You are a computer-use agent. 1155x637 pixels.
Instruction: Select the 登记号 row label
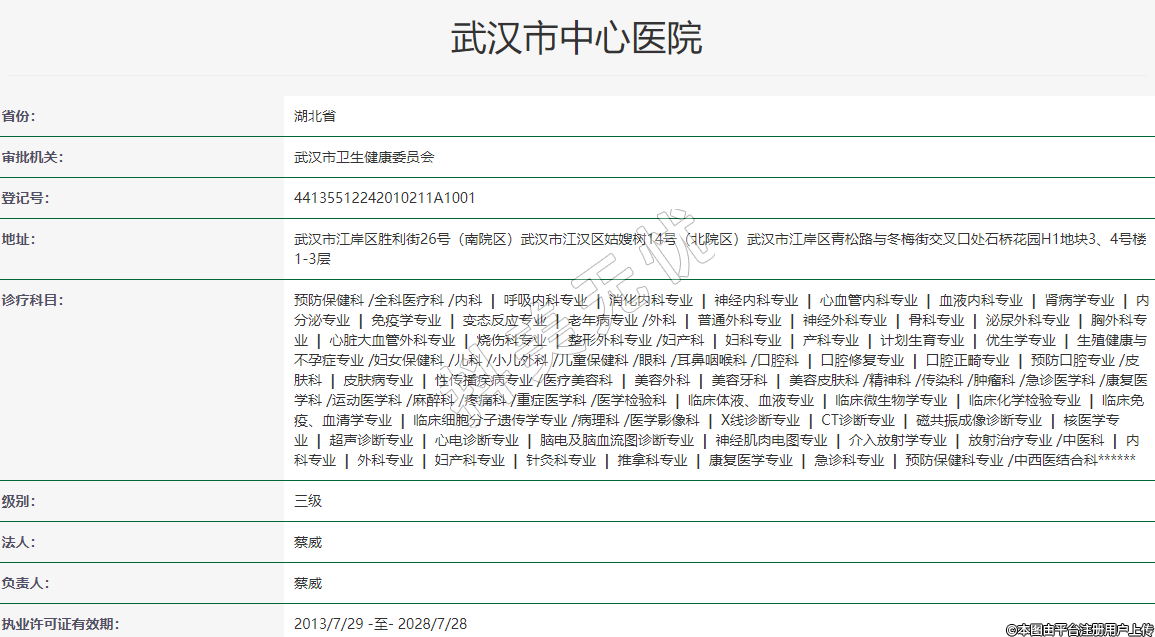point(25,198)
